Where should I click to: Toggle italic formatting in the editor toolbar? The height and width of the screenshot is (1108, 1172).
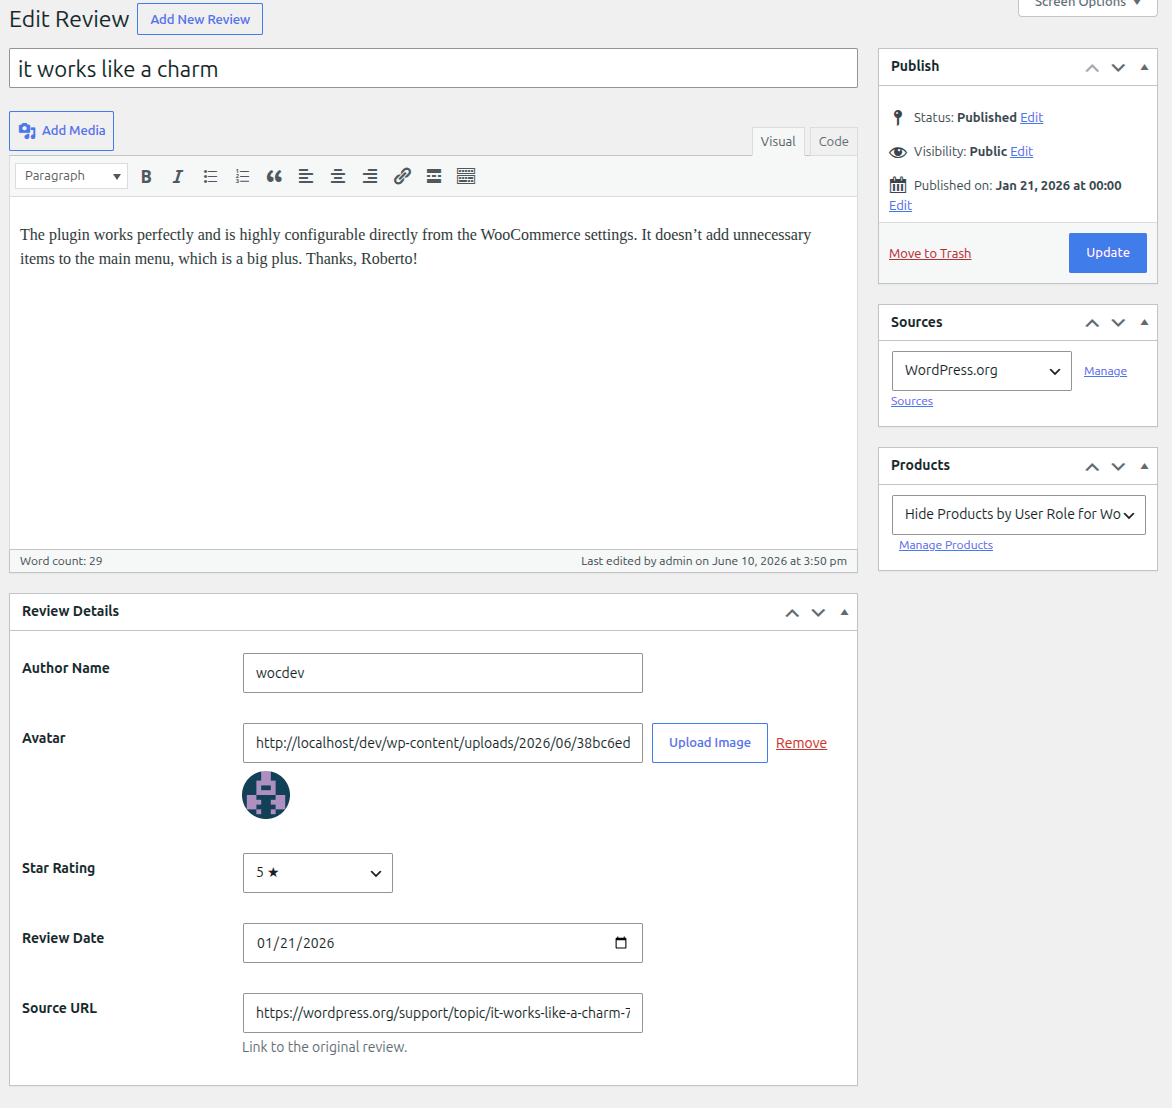178,176
